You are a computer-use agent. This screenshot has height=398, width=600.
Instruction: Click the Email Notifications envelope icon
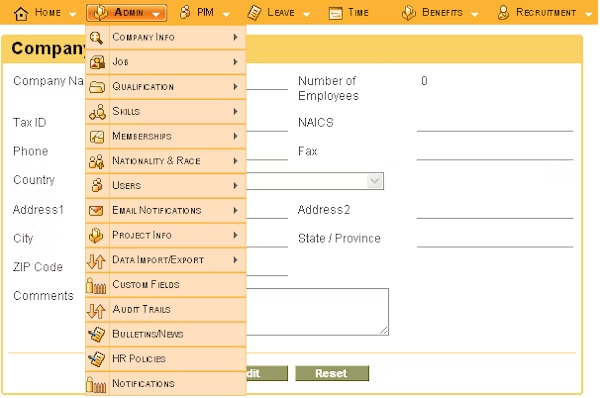coord(96,210)
